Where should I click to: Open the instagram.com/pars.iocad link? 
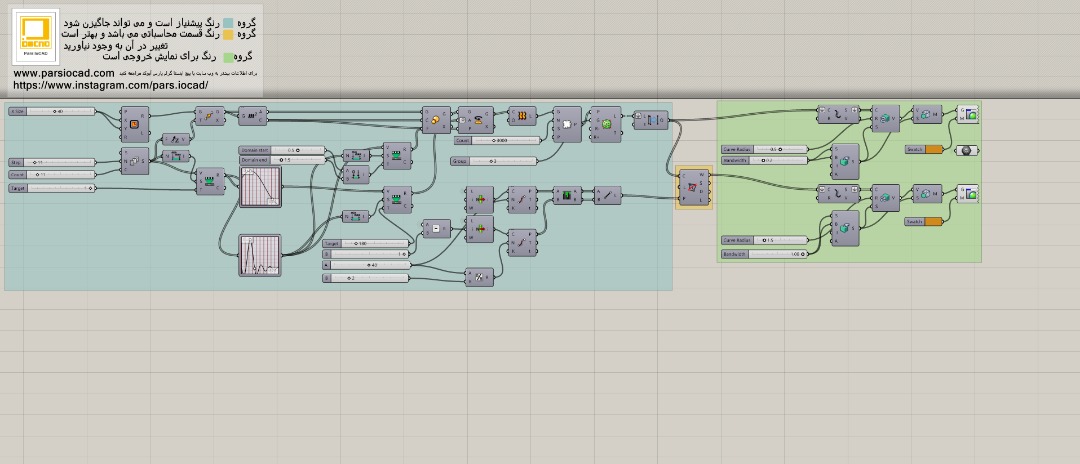(110, 85)
